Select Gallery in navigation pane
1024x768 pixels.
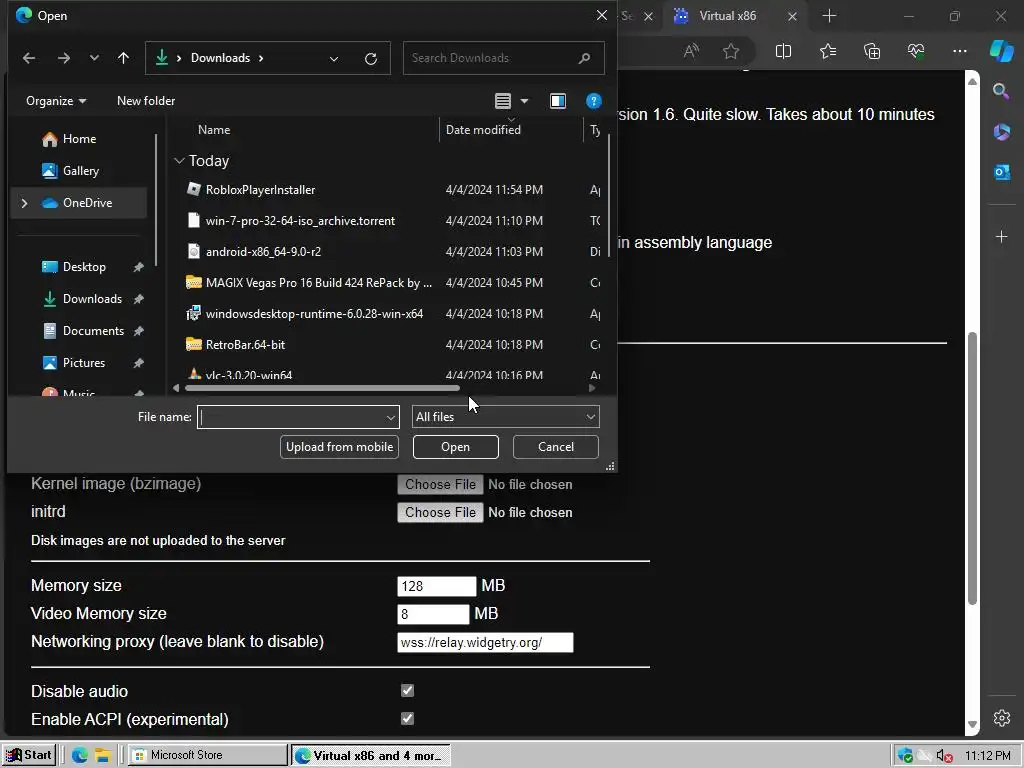tap(80, 170)
